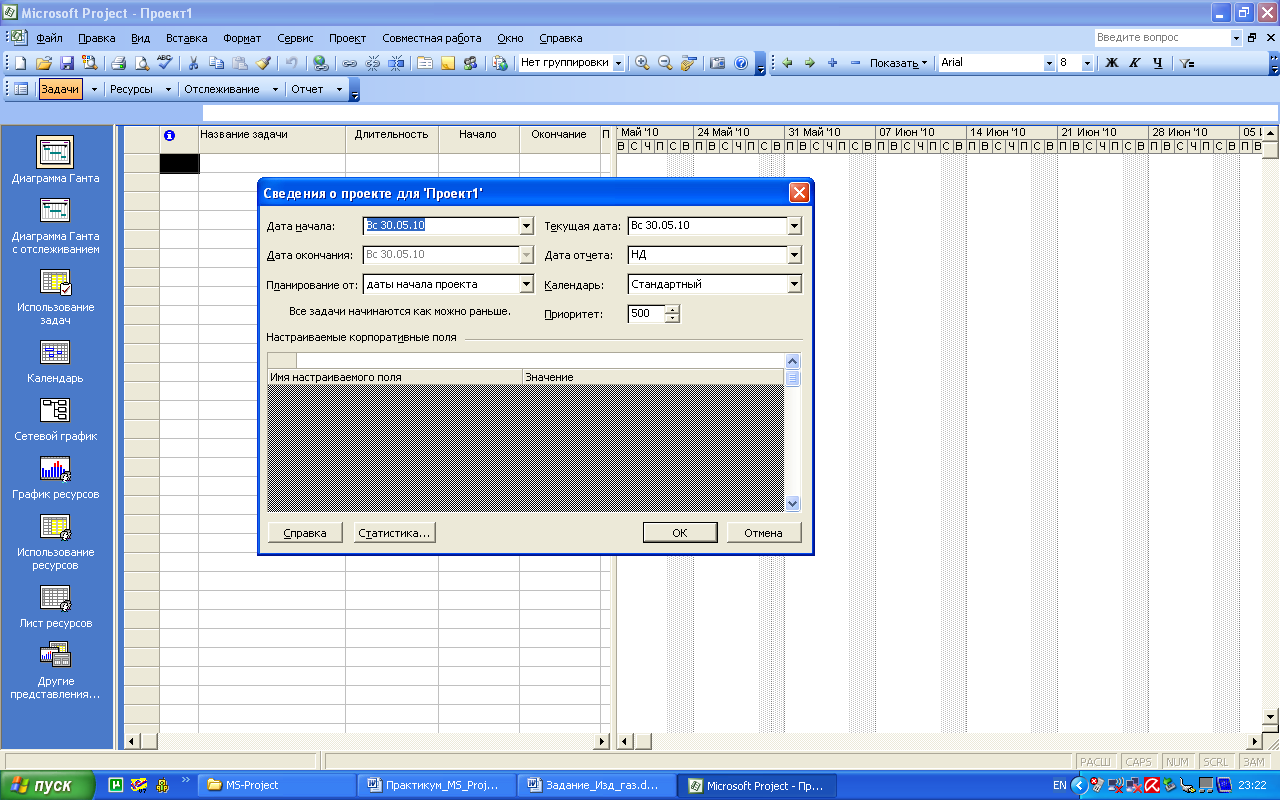This screenshot has width=1280, height=800.
Task: Expand the Планирование от dropdown
Action: pos(527,284)
